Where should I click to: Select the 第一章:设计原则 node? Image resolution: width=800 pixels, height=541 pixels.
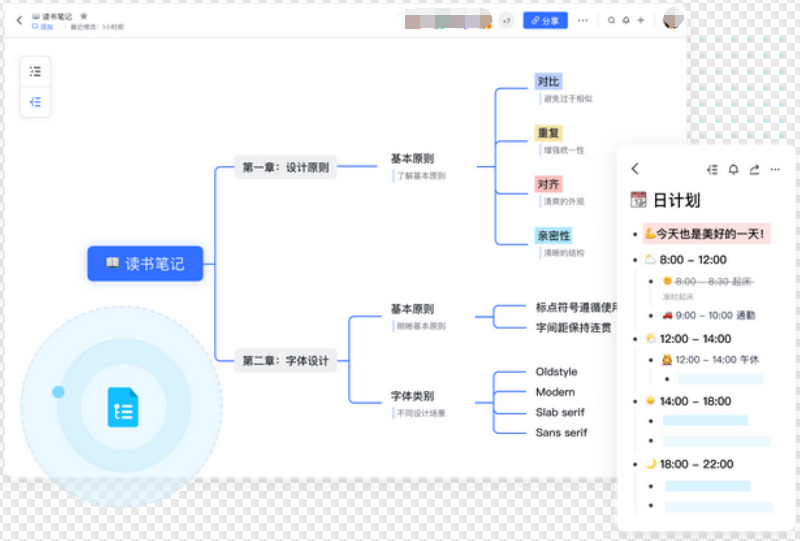pos(286,167)
